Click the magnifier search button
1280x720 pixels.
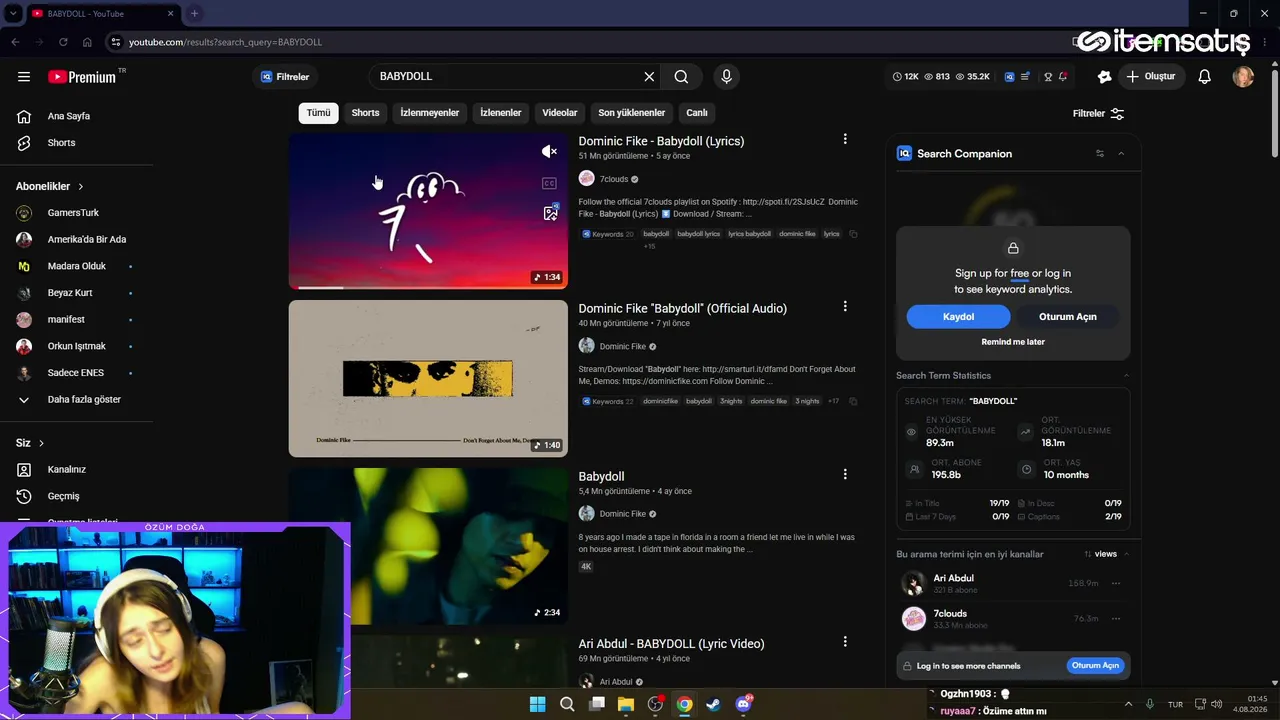[681, 77]
